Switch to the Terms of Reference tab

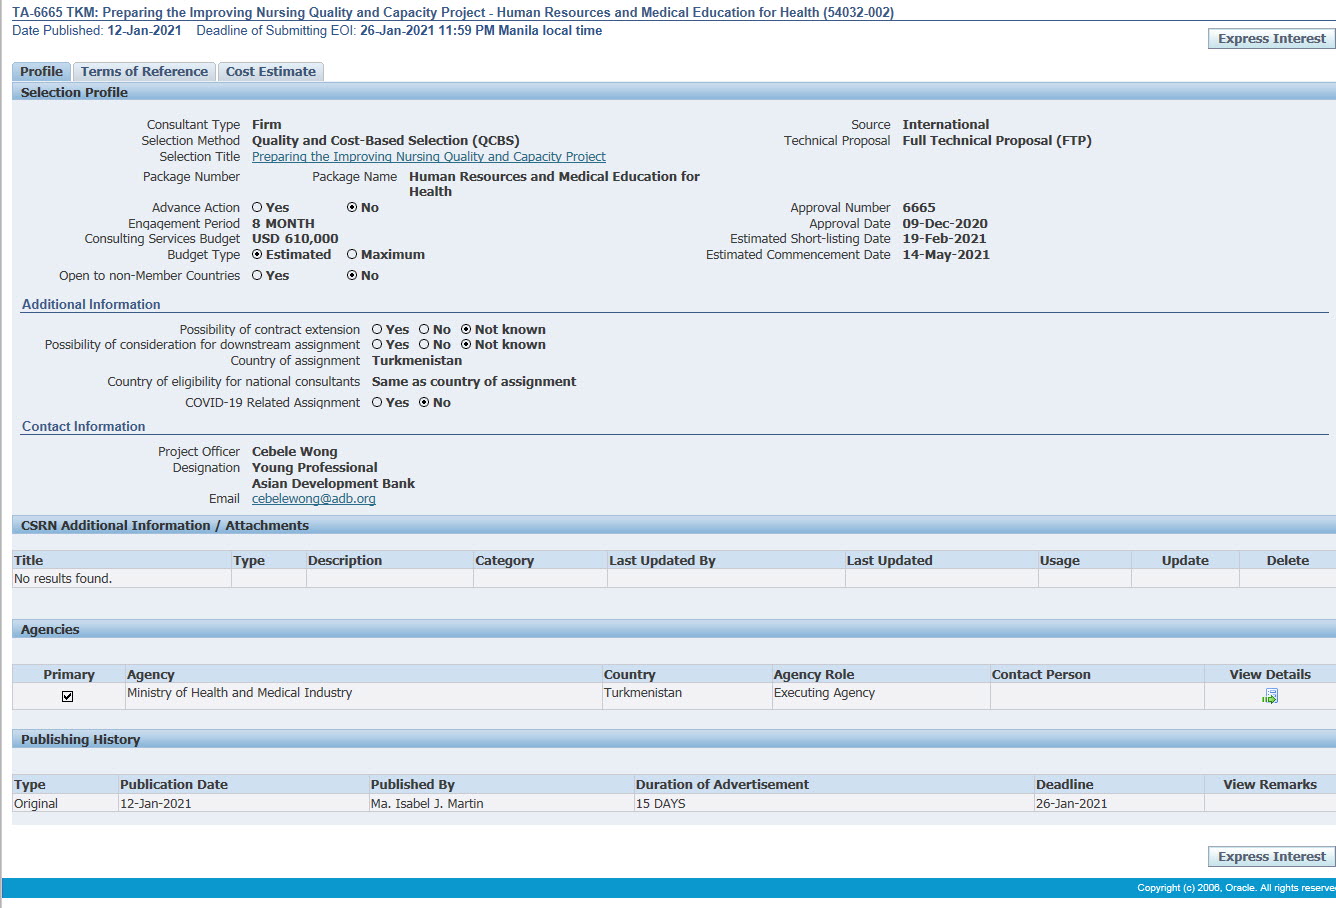click(144, 72)
